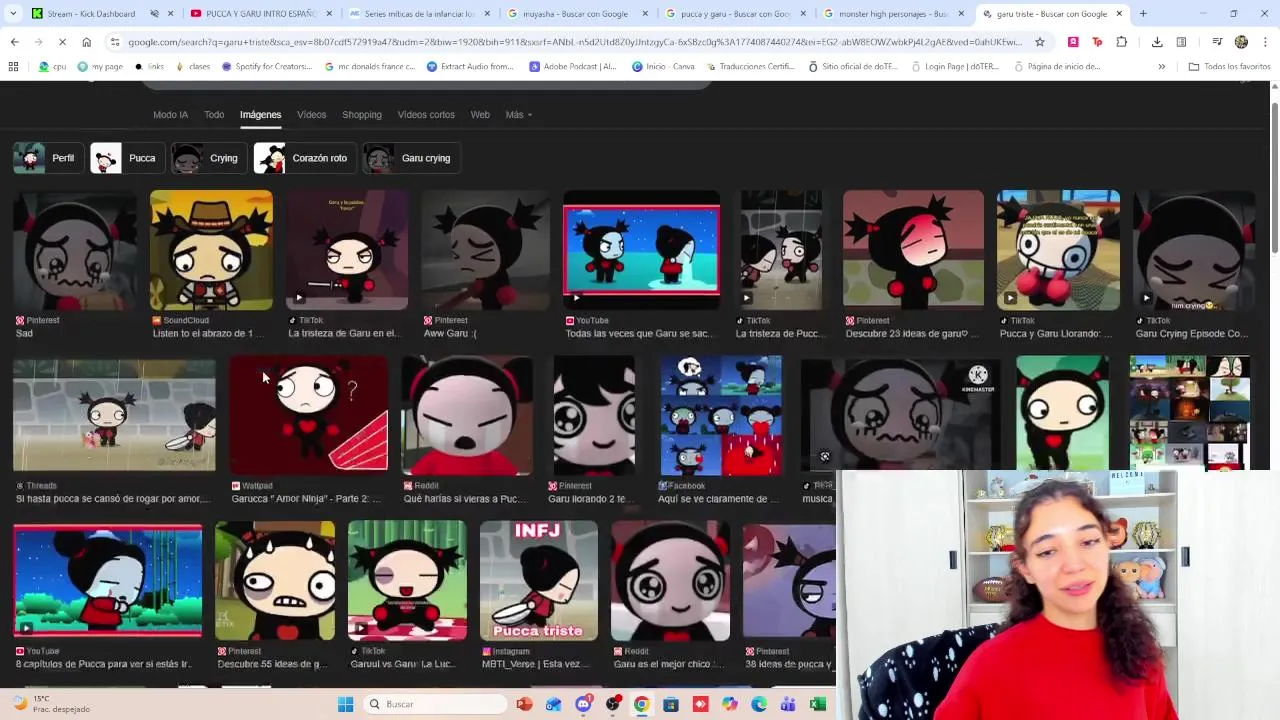Open the YouTube 'Todas las veces que Garu' thumbnail
This screenshot has height=720, width=1280.
click(x=641, y=250)
